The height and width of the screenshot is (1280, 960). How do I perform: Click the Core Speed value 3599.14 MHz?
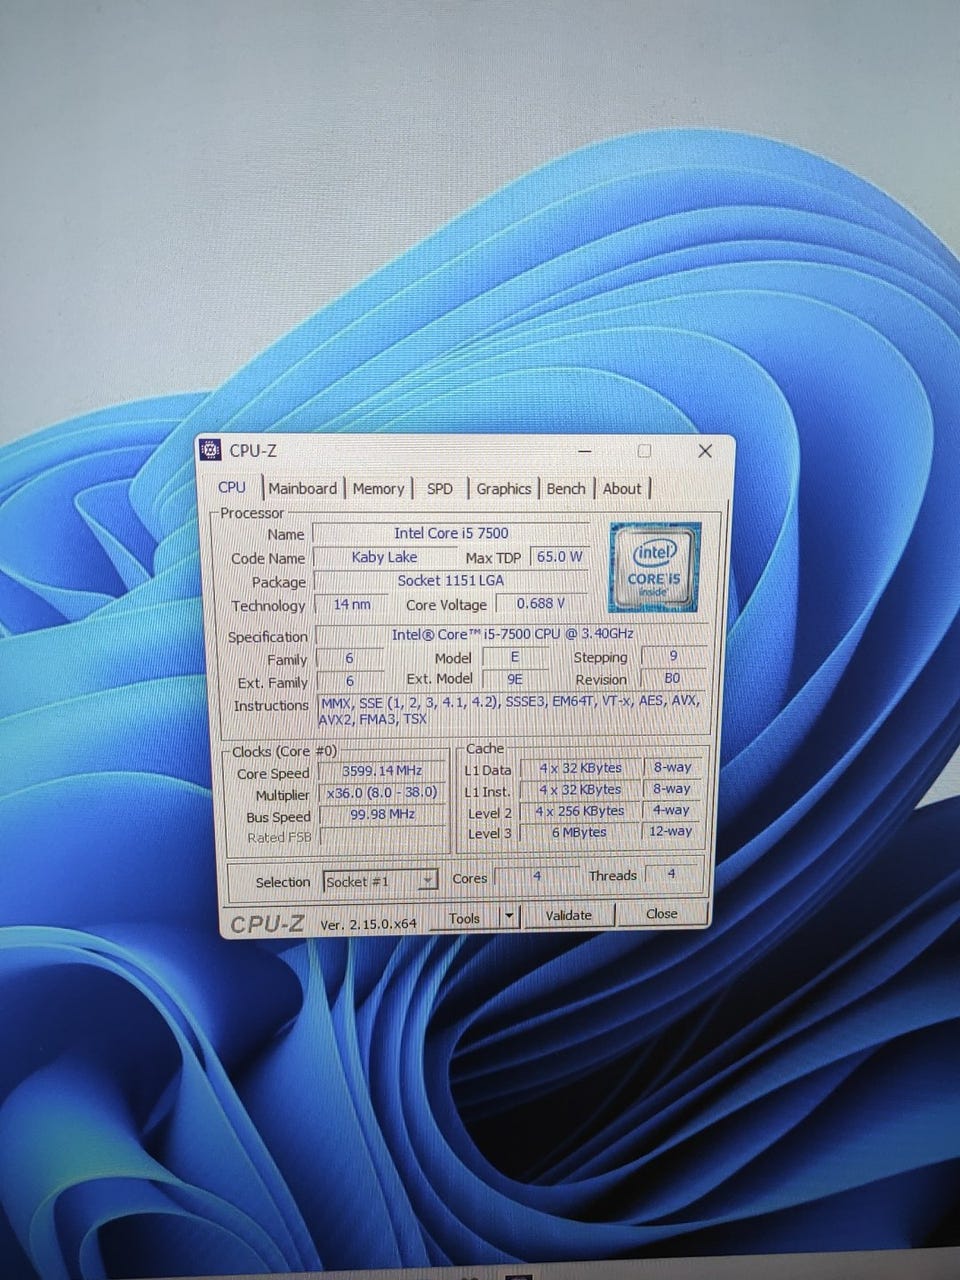click(x=382, y=771)
